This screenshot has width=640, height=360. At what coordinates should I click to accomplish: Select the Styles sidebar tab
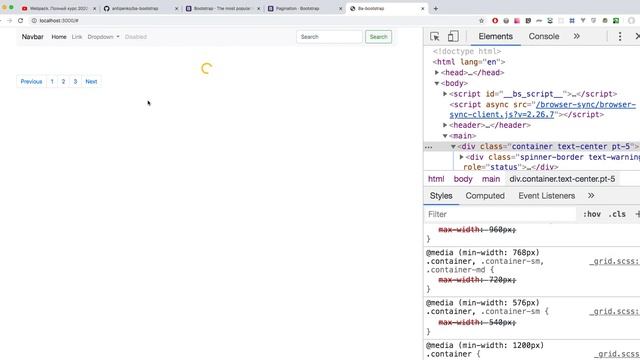click(x=441, y=196)
